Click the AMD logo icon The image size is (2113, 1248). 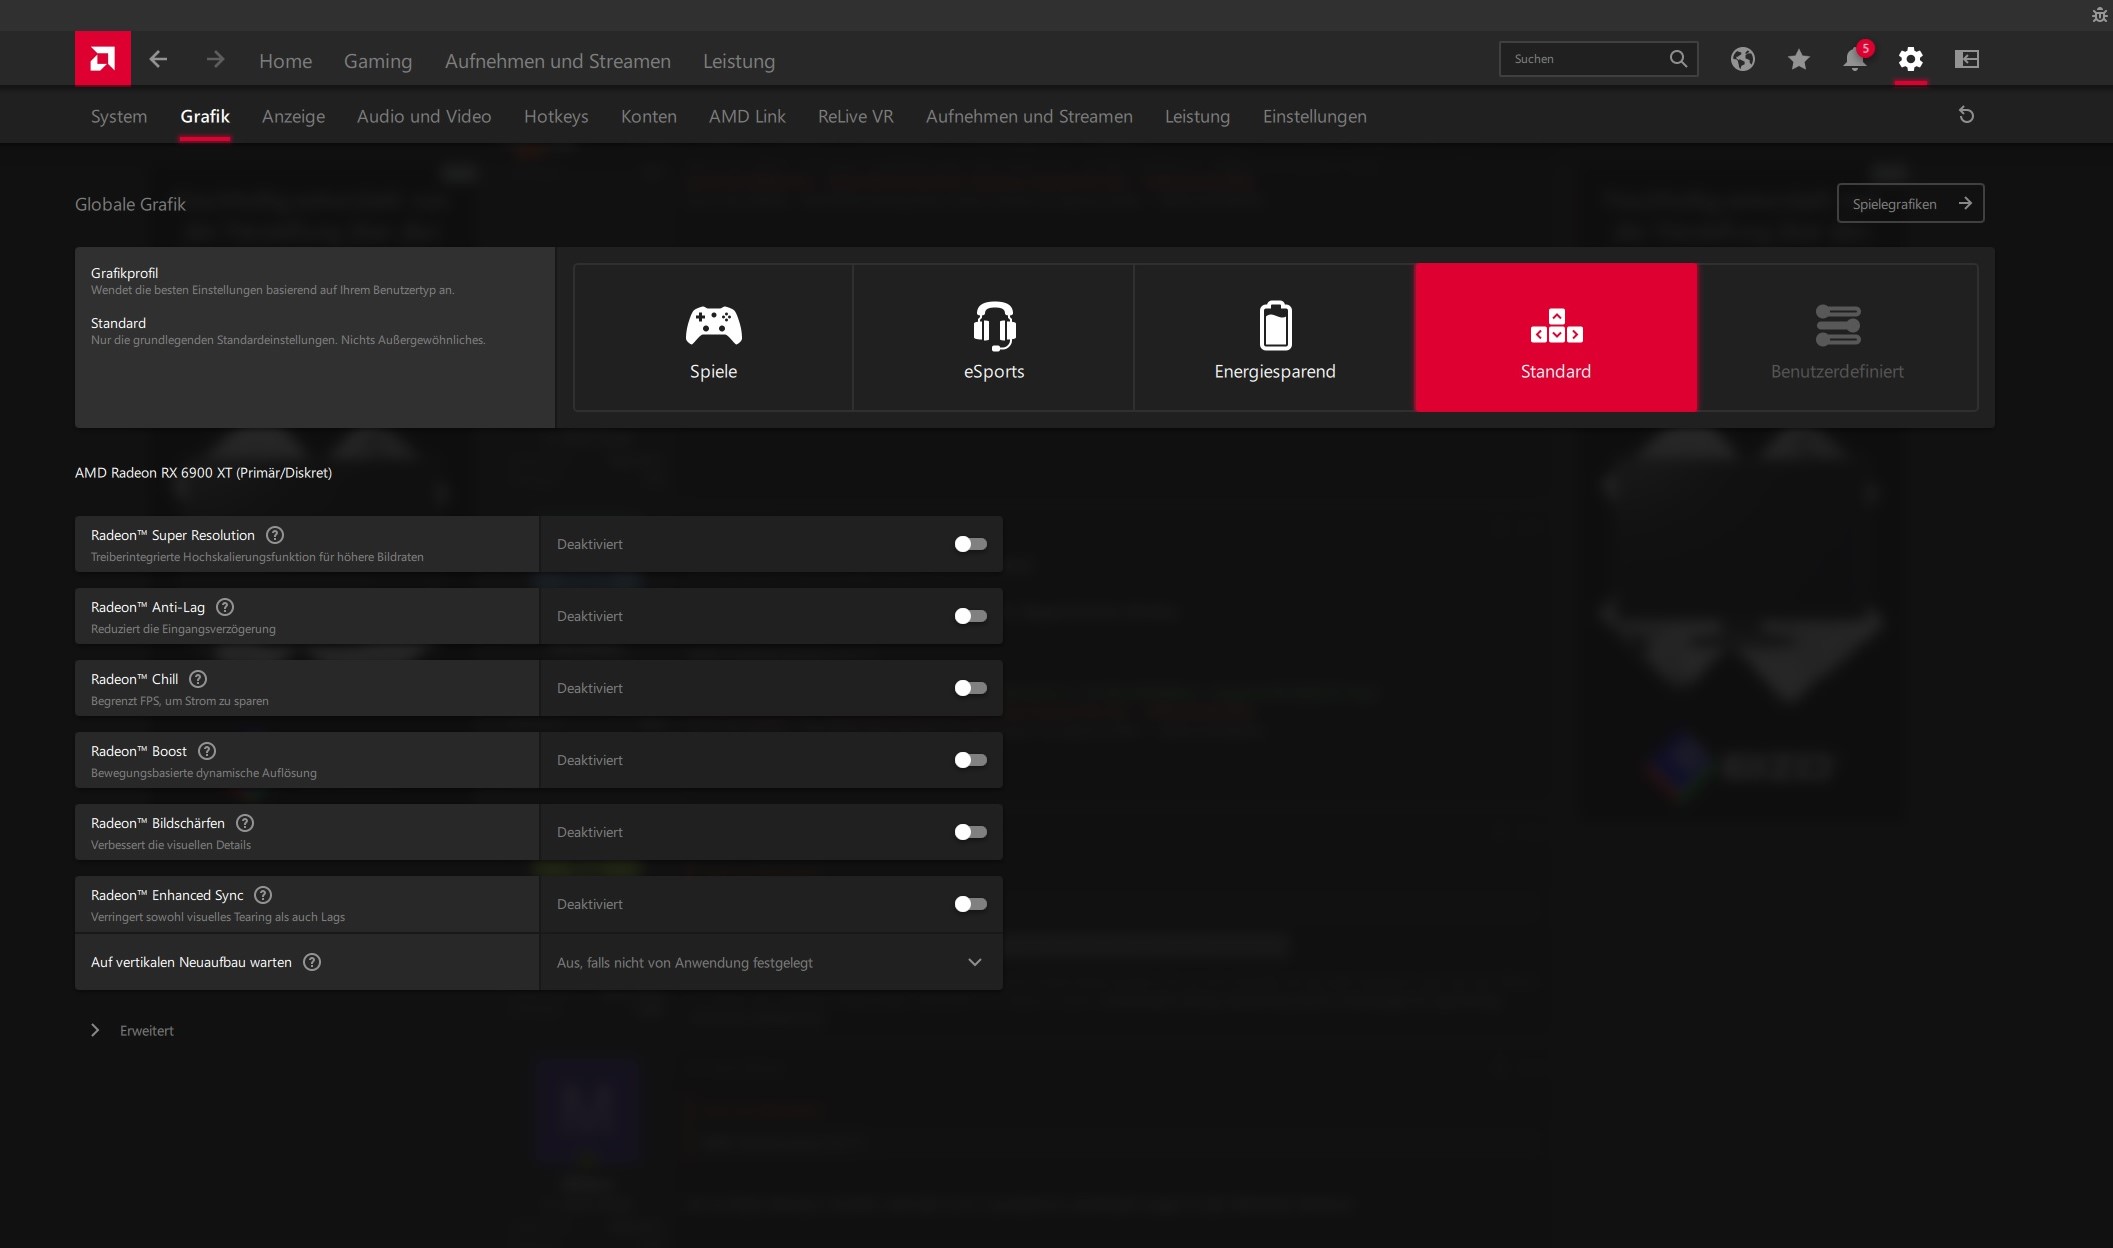pos(102,59)
